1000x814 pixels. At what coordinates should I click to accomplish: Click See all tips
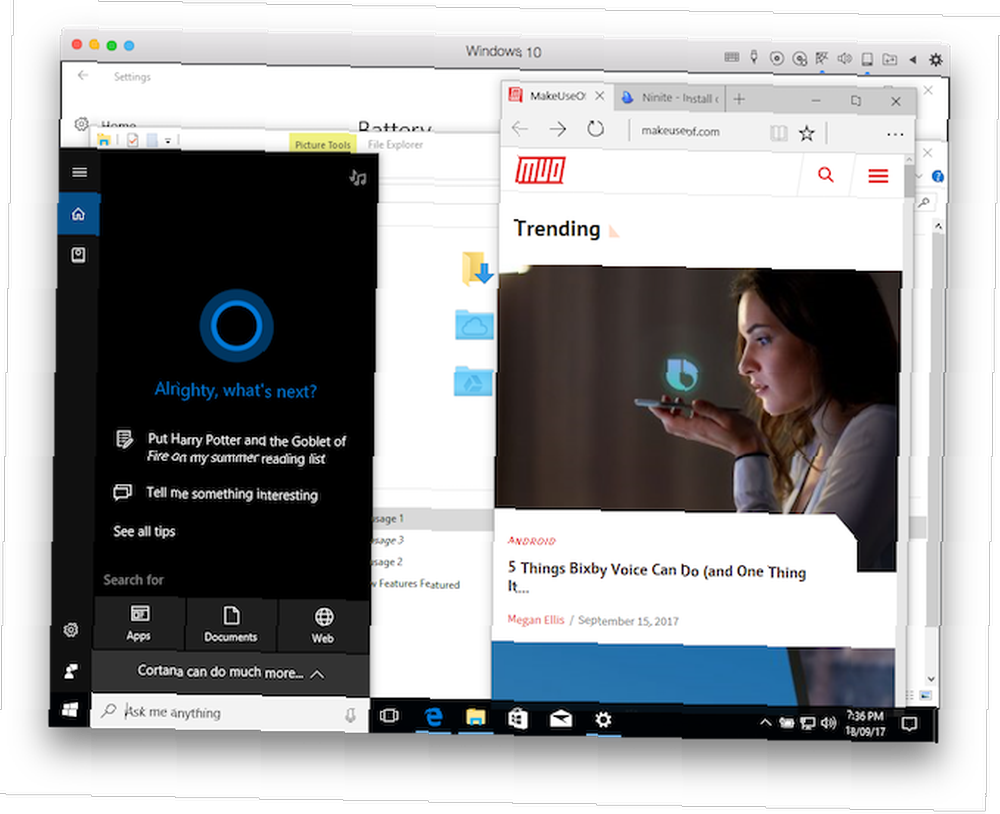point(144,531)
